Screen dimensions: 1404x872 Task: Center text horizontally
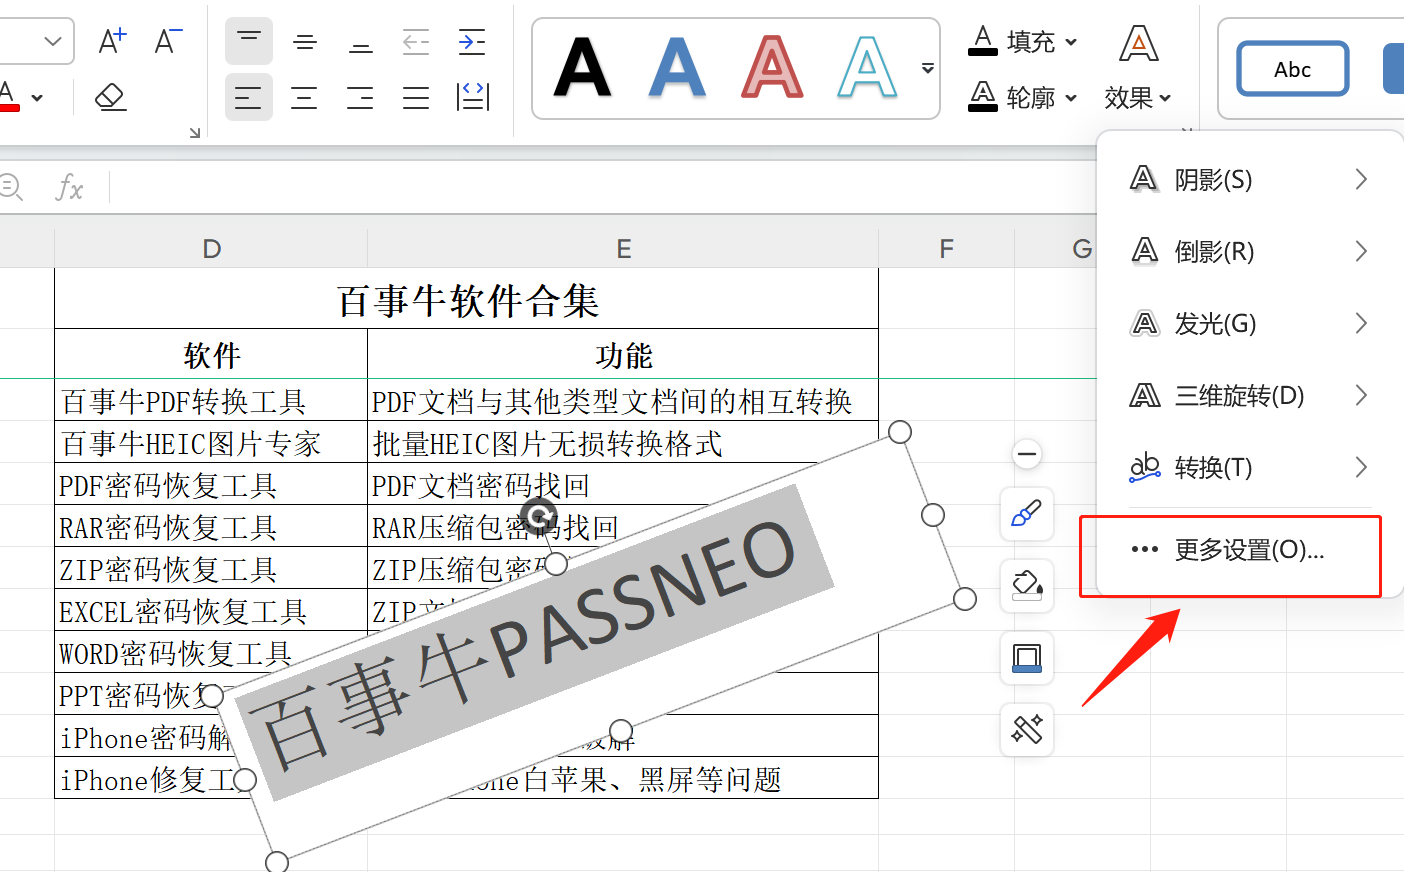point(305,97)
